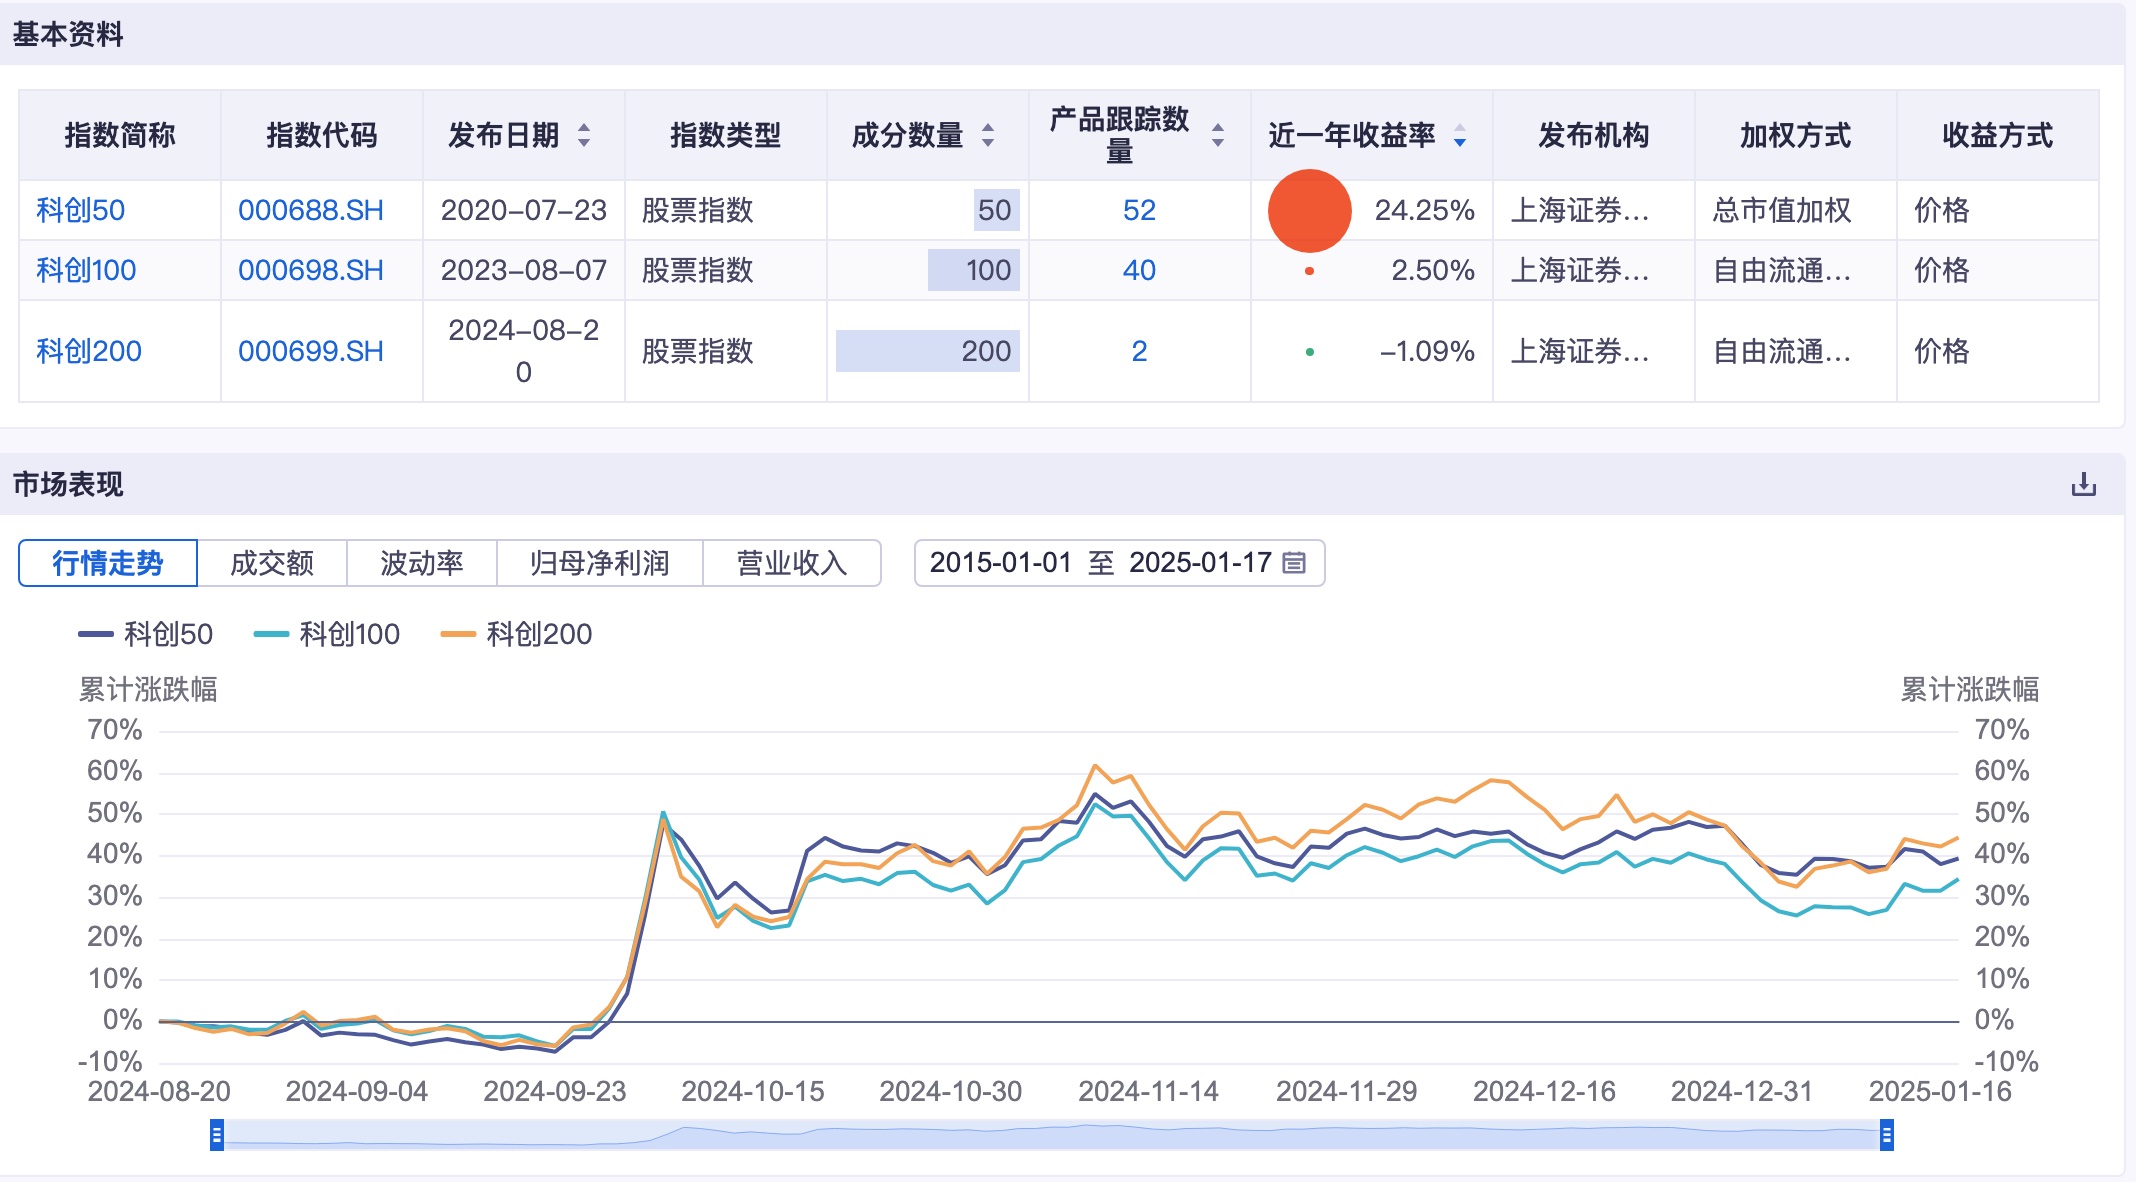Open the calendar icon next to date range

(1294, 563)
